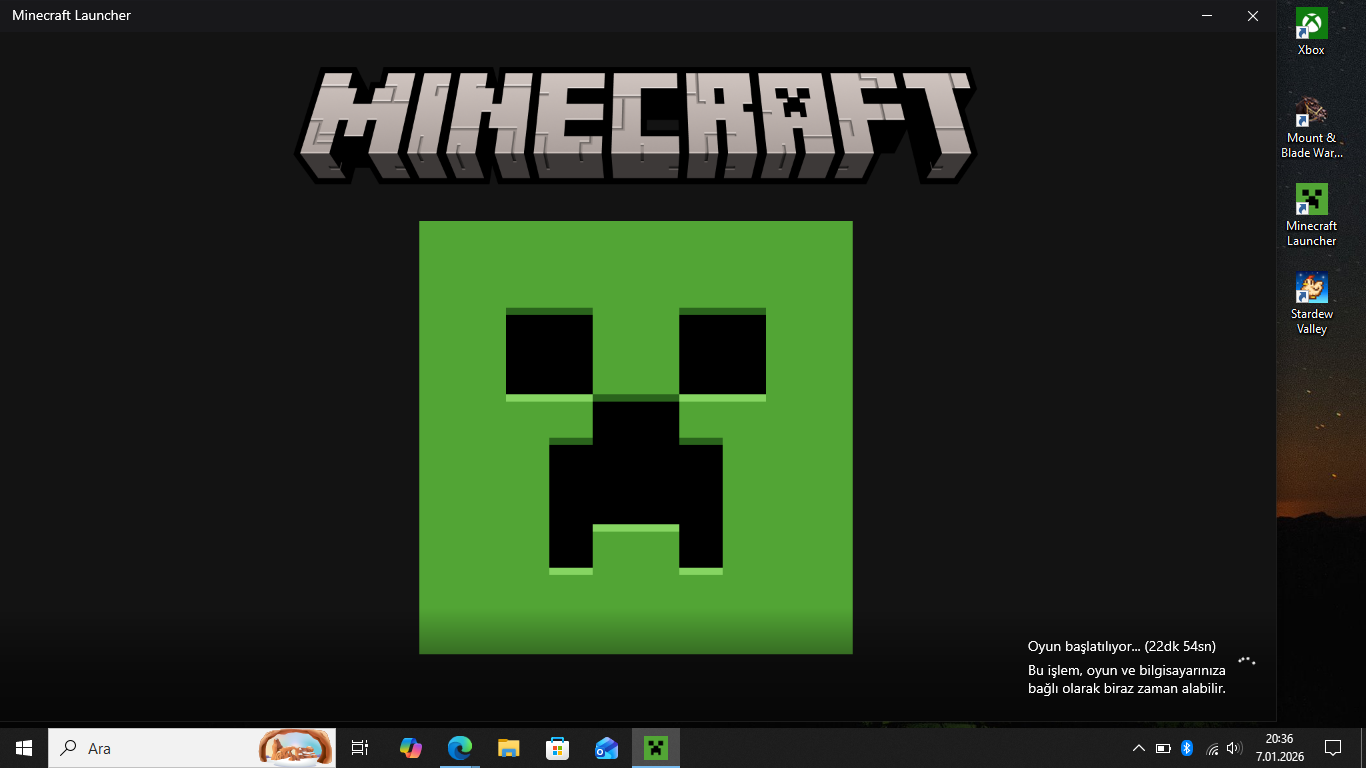Viewport: 1366px width, 768px height.
Task: Click the "Minecraft Launcher" window title text
Action: pos(71,15)
